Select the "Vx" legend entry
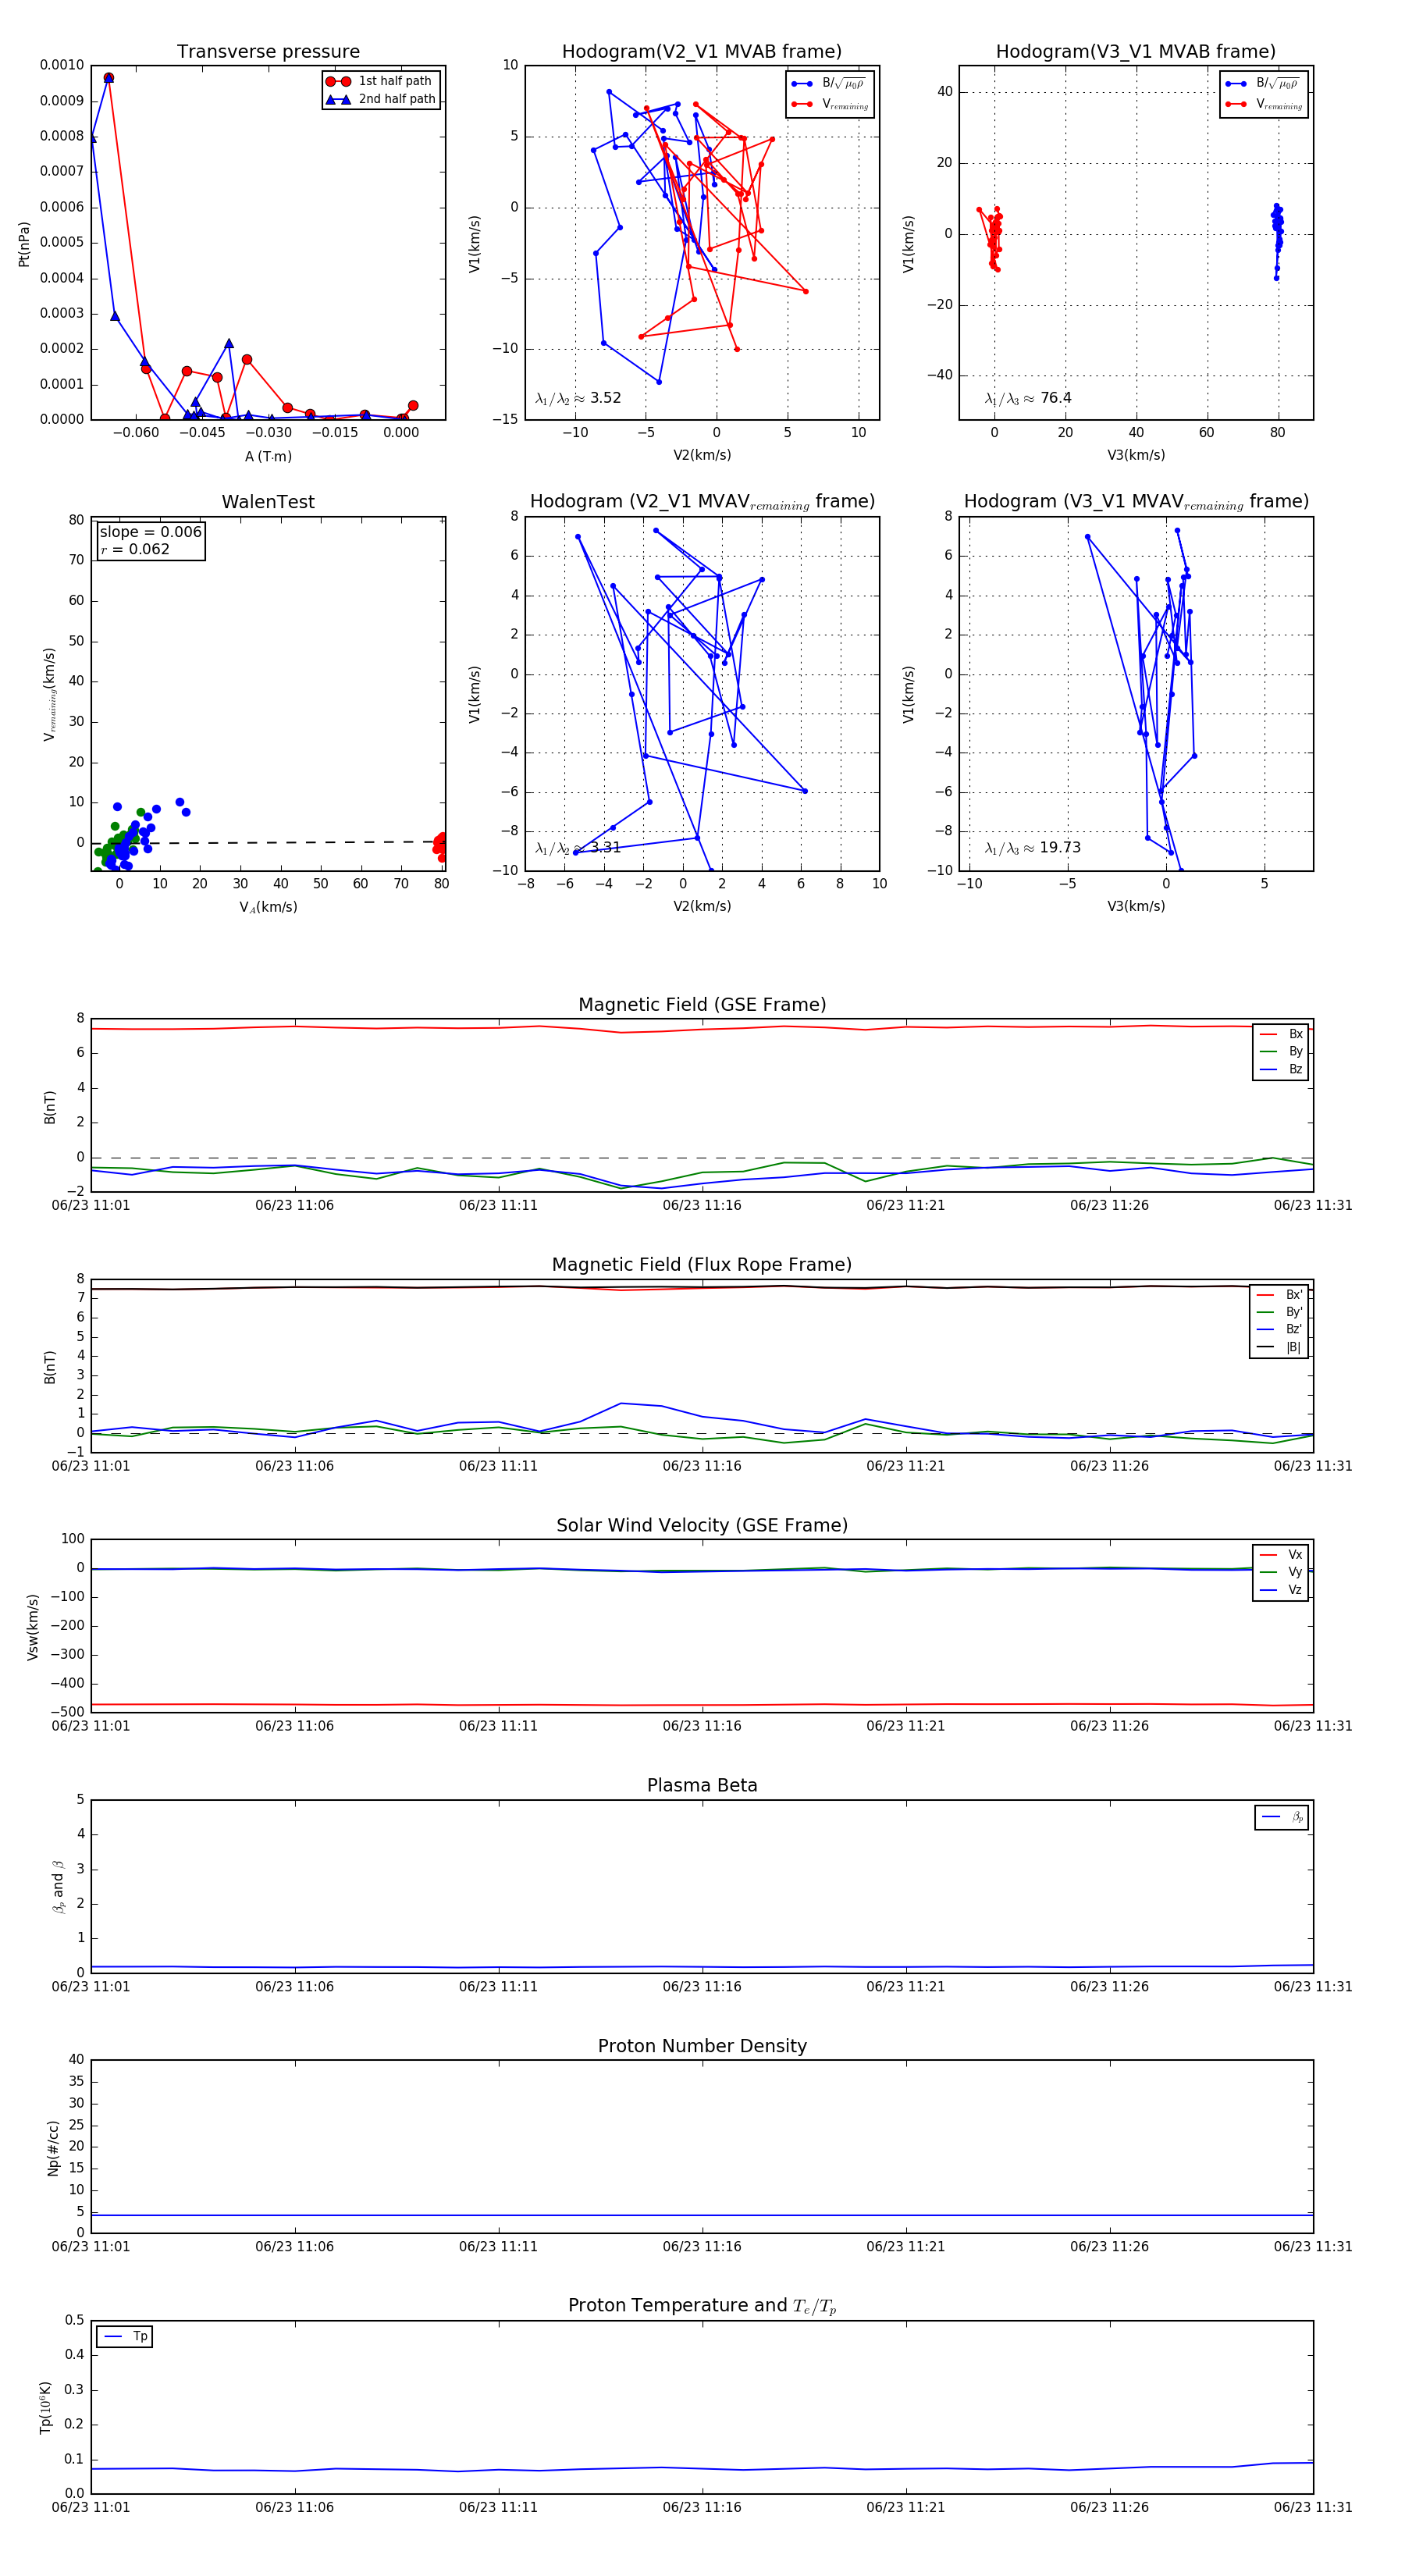The image size is (1405, 2576). point(1281,1554)
